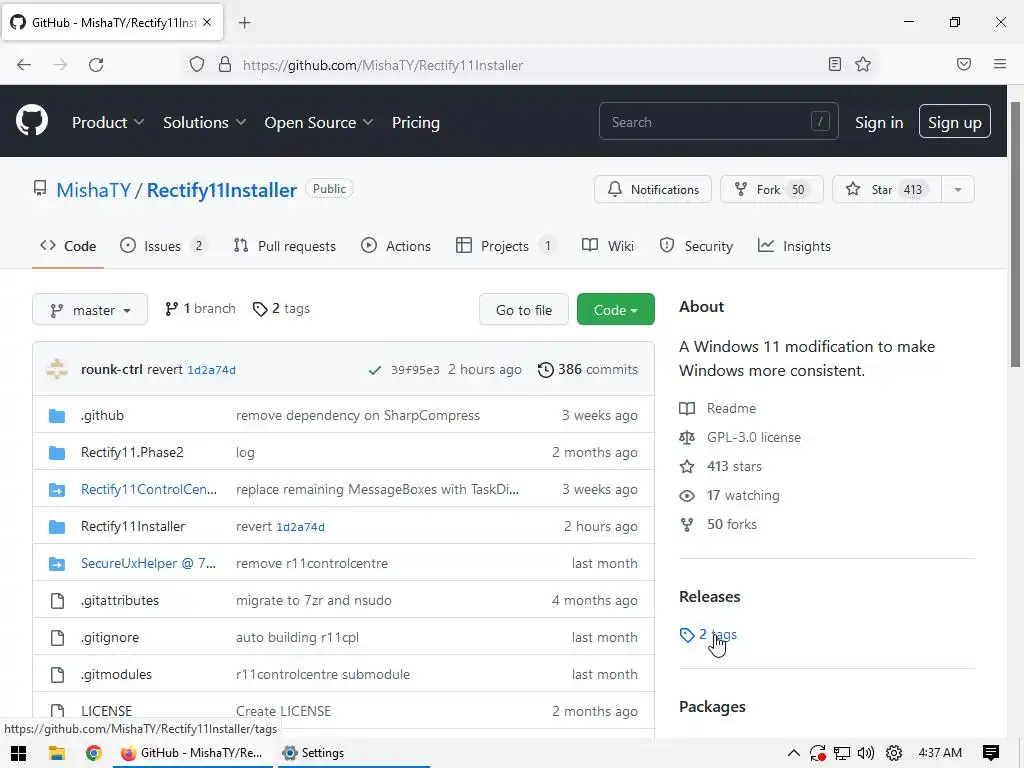Go back with browser back arrow

tap(24, 65)
